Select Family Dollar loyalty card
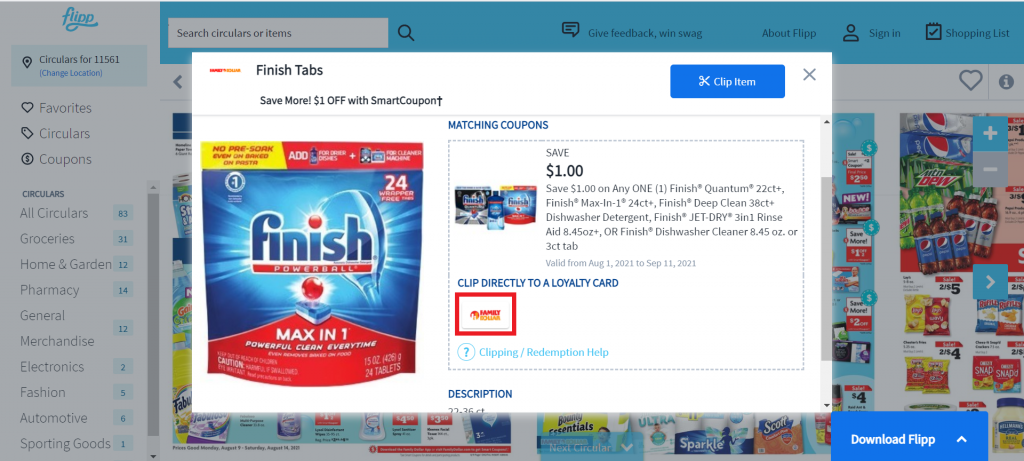Viewport: 1024px width, 461px height. coord(487,314)
